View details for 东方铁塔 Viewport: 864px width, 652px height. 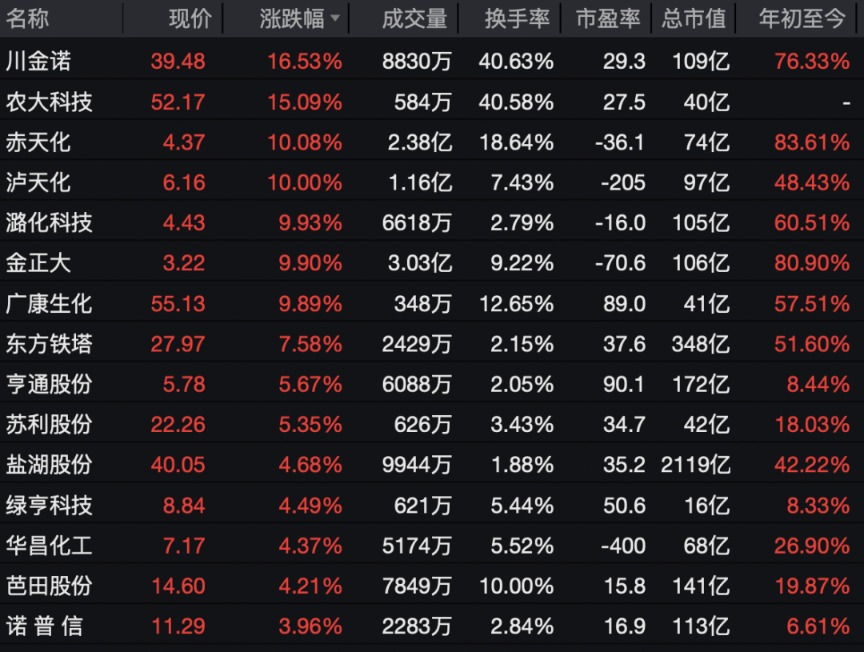(50, 344)
